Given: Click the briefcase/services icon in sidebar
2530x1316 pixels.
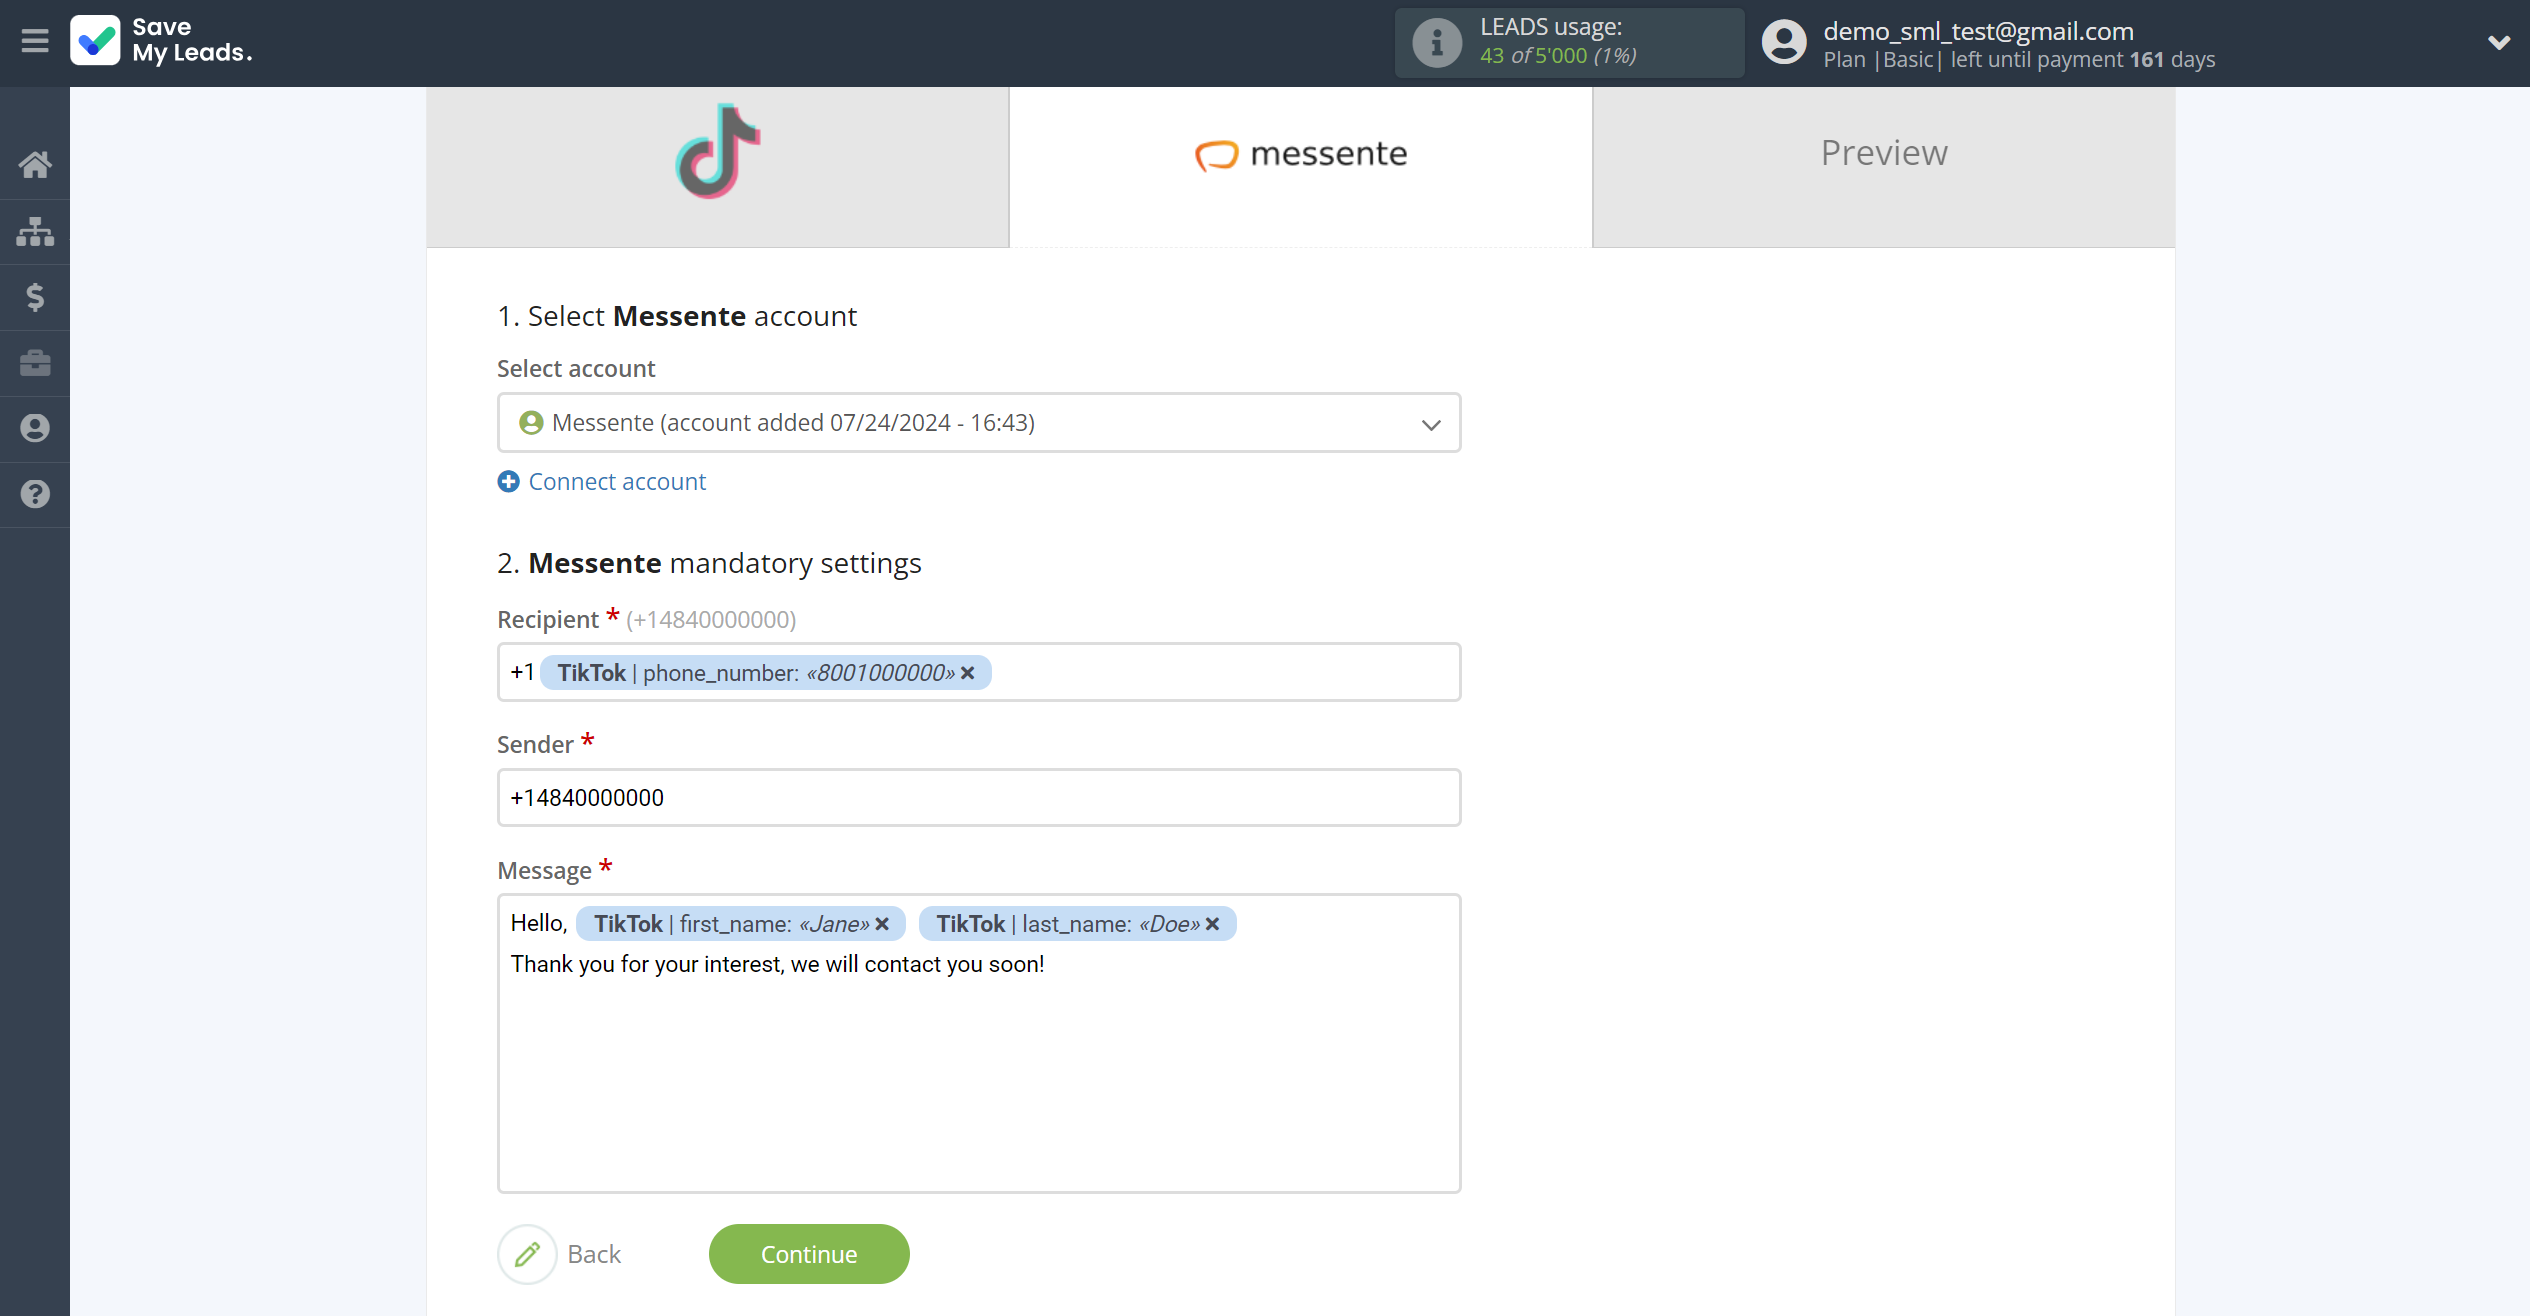Looking at the screenshot, I should (x=35, y=362).
